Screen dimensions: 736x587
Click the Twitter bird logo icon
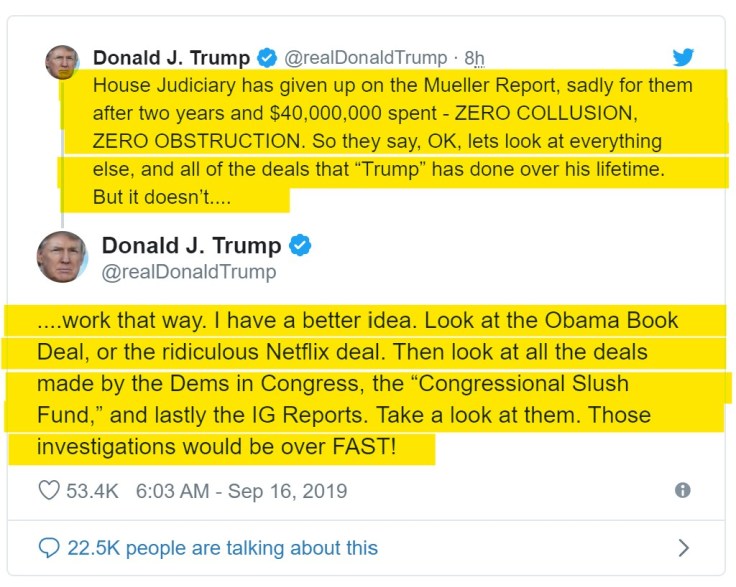683,57
